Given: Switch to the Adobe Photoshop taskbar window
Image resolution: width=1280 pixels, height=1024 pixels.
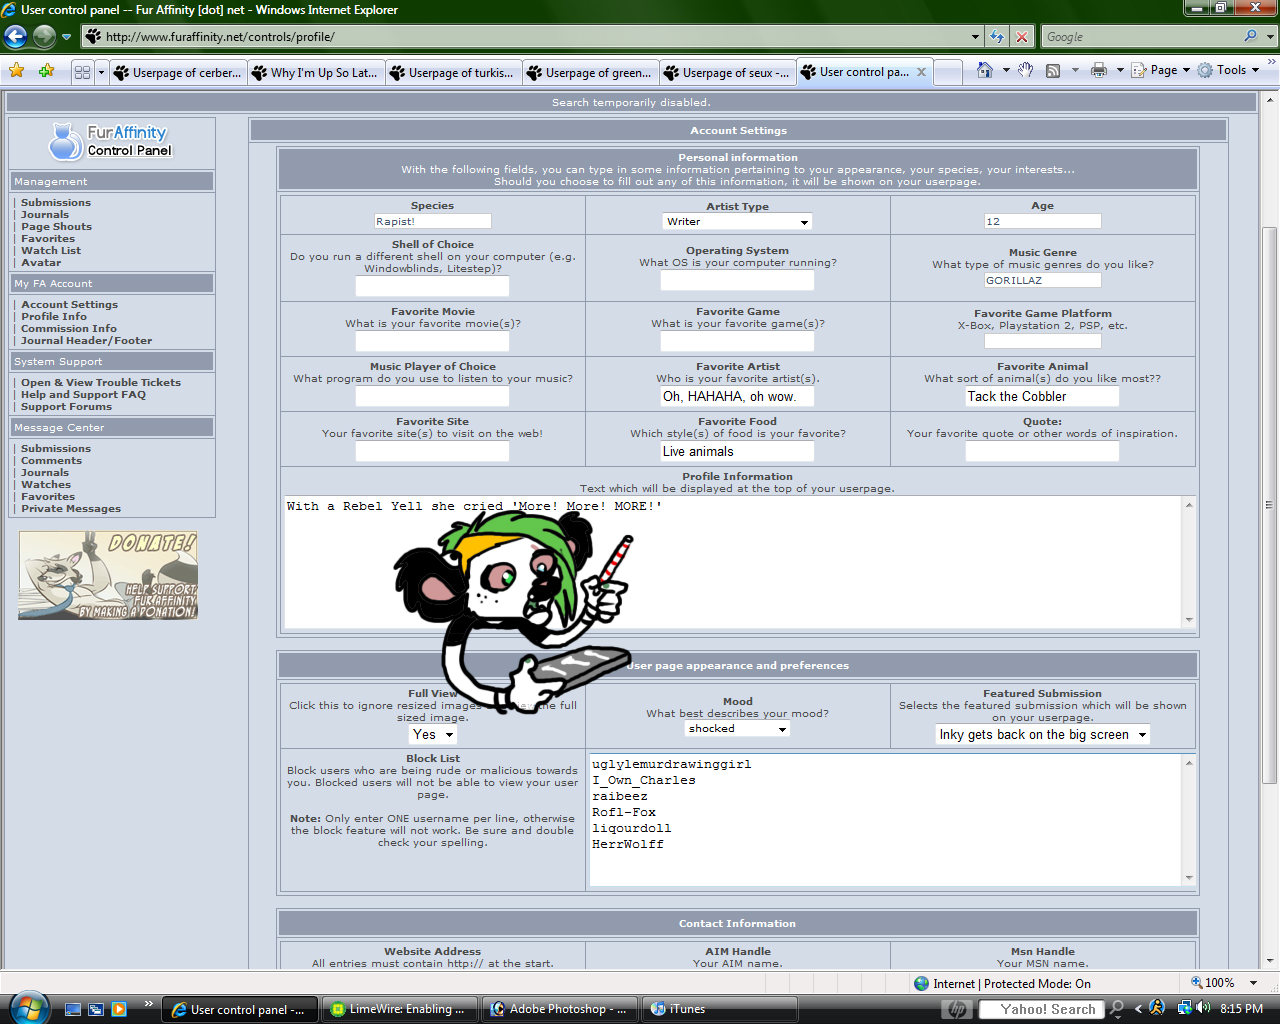Looking at the screenshot, I should point(560,1009).
